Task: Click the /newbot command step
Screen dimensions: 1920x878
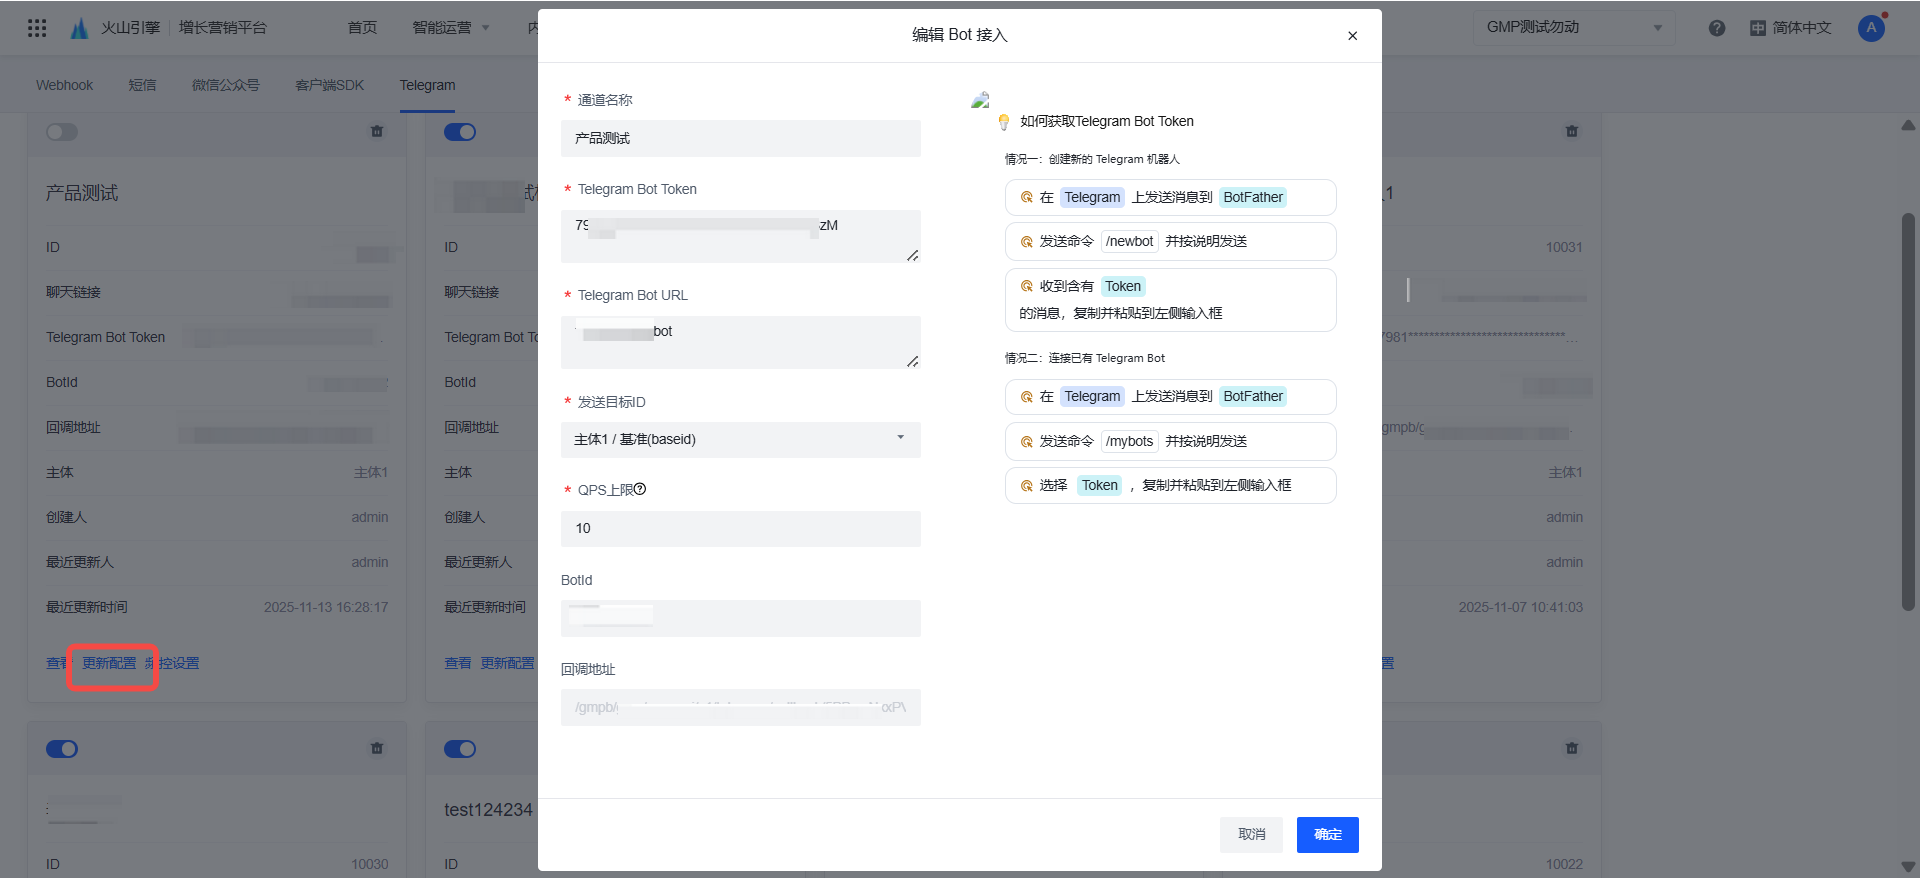Action: [1170, 241]
